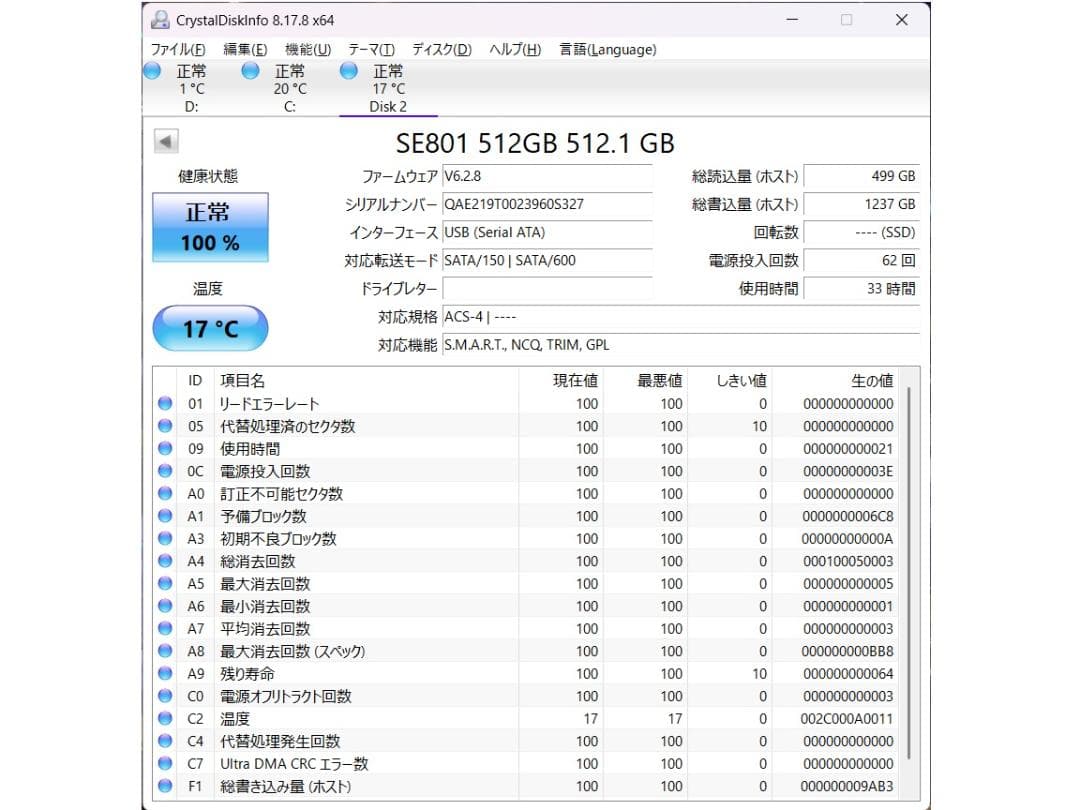Click the blue status circle above drive C:

coord(250,71)
